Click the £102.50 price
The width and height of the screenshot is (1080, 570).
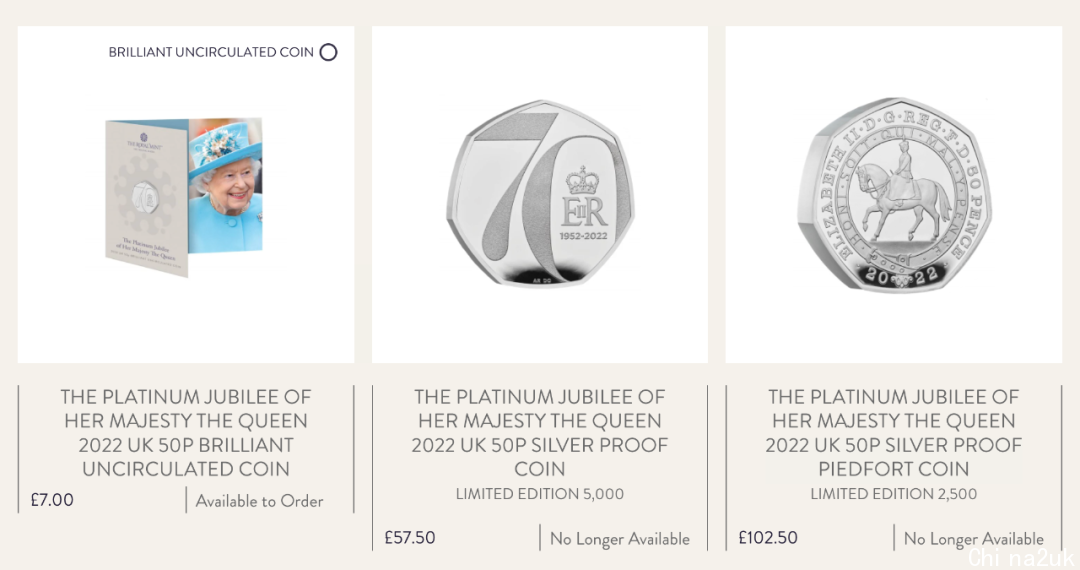(x=768, y=538)
